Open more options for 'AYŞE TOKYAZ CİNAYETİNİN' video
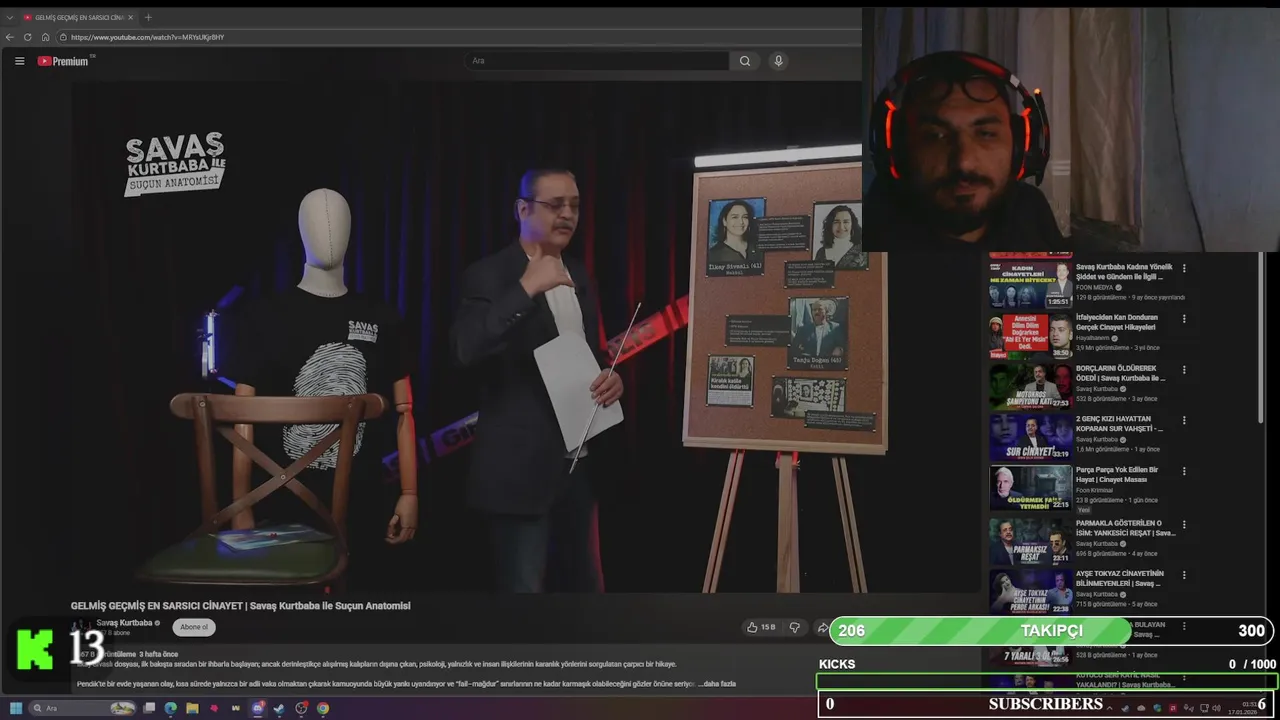The width and height of the screenshot is (1280, 720). [x=1184, y=575]
